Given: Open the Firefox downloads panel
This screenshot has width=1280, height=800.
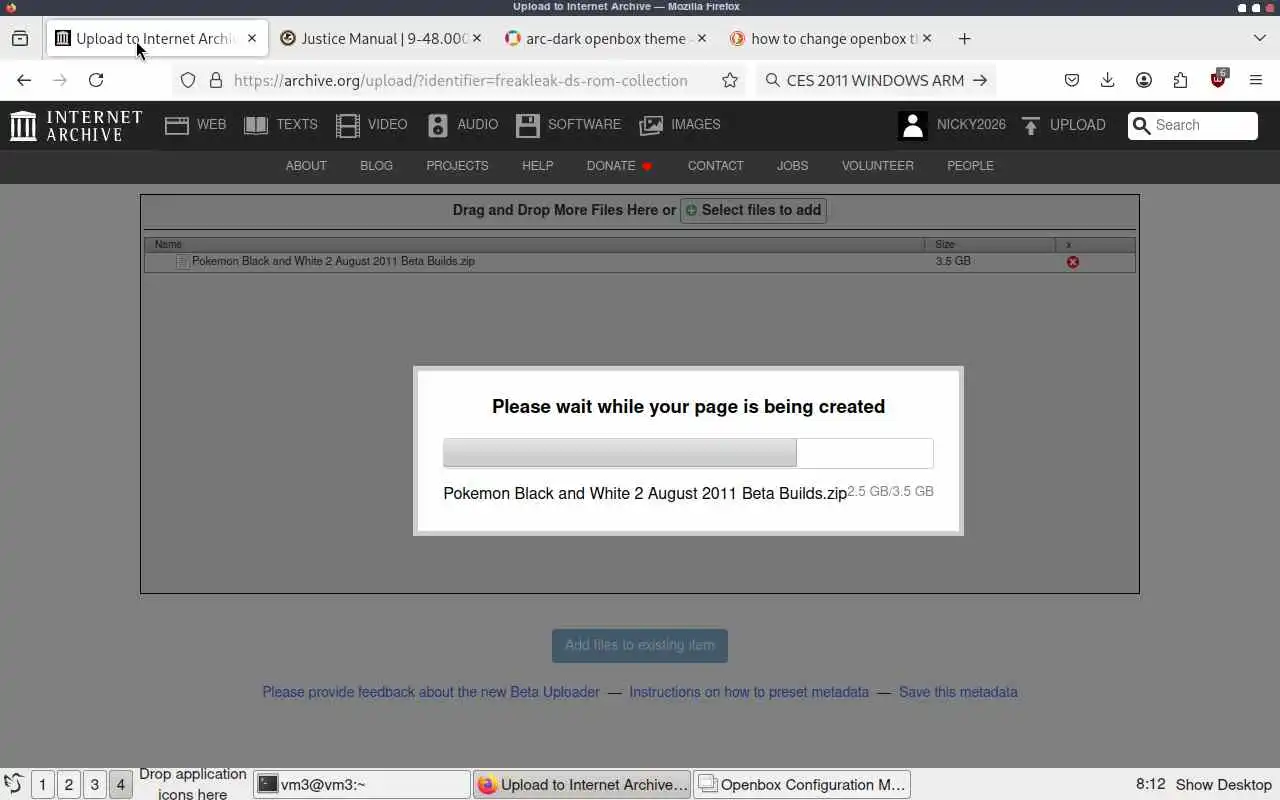Looking at the screenshot, I should click(1107, 80).
